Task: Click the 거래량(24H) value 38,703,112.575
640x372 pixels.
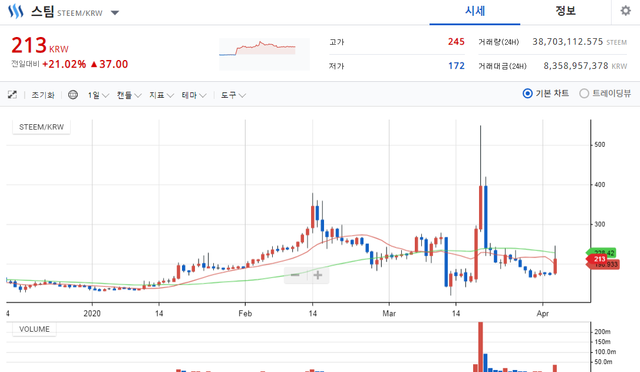Action: pyautogui.click(x=567, y=42)
